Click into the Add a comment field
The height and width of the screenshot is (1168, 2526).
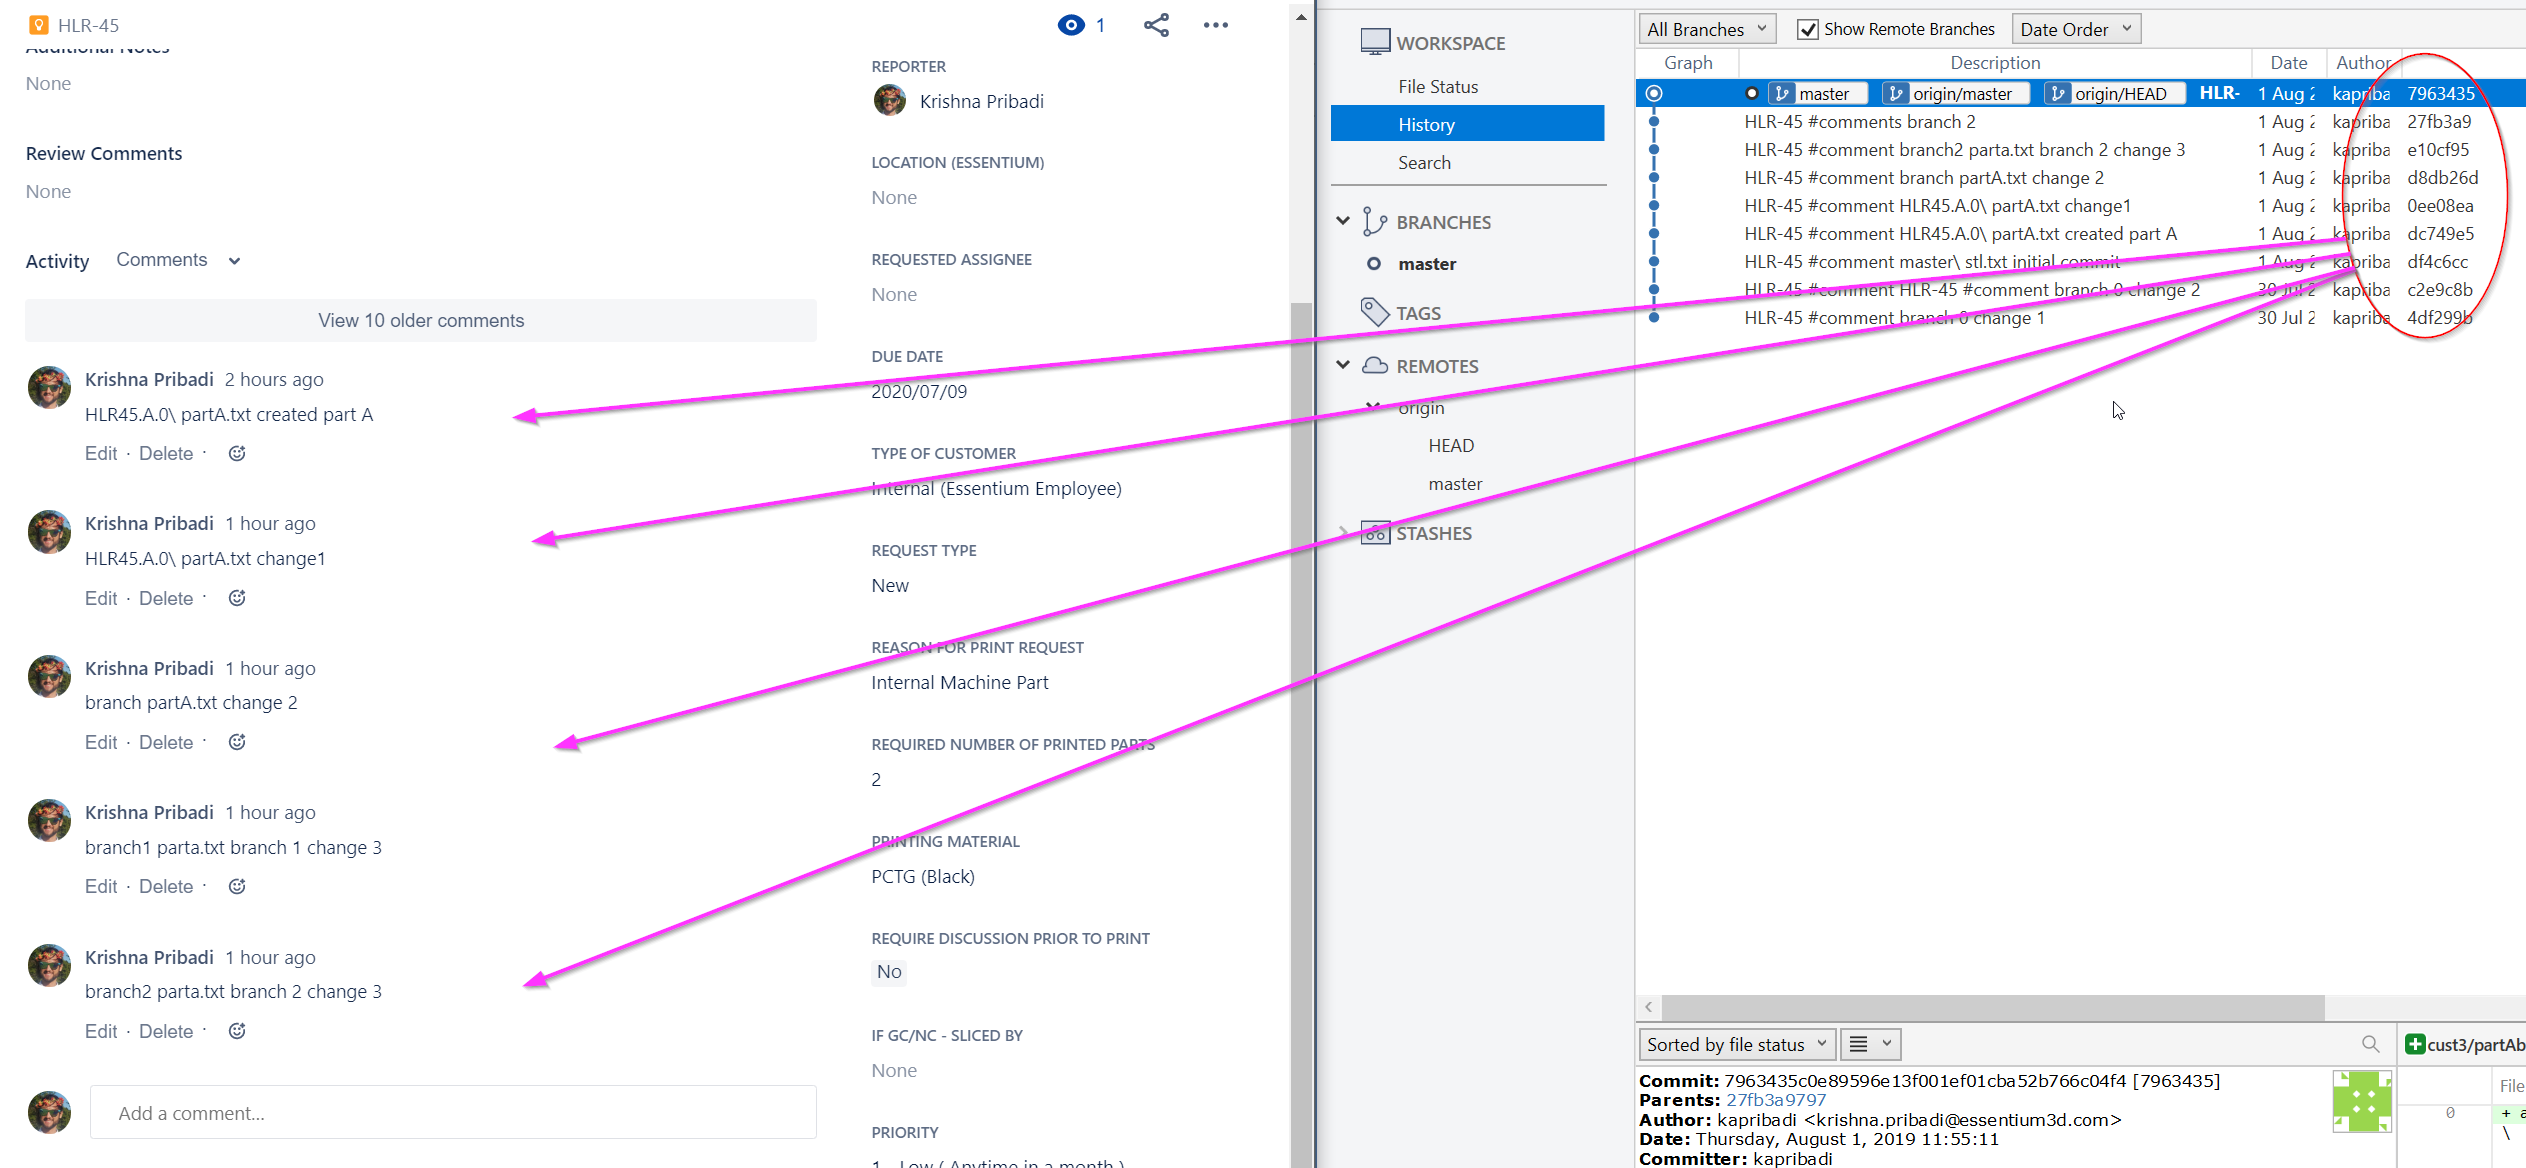[x=453, y=1113]
